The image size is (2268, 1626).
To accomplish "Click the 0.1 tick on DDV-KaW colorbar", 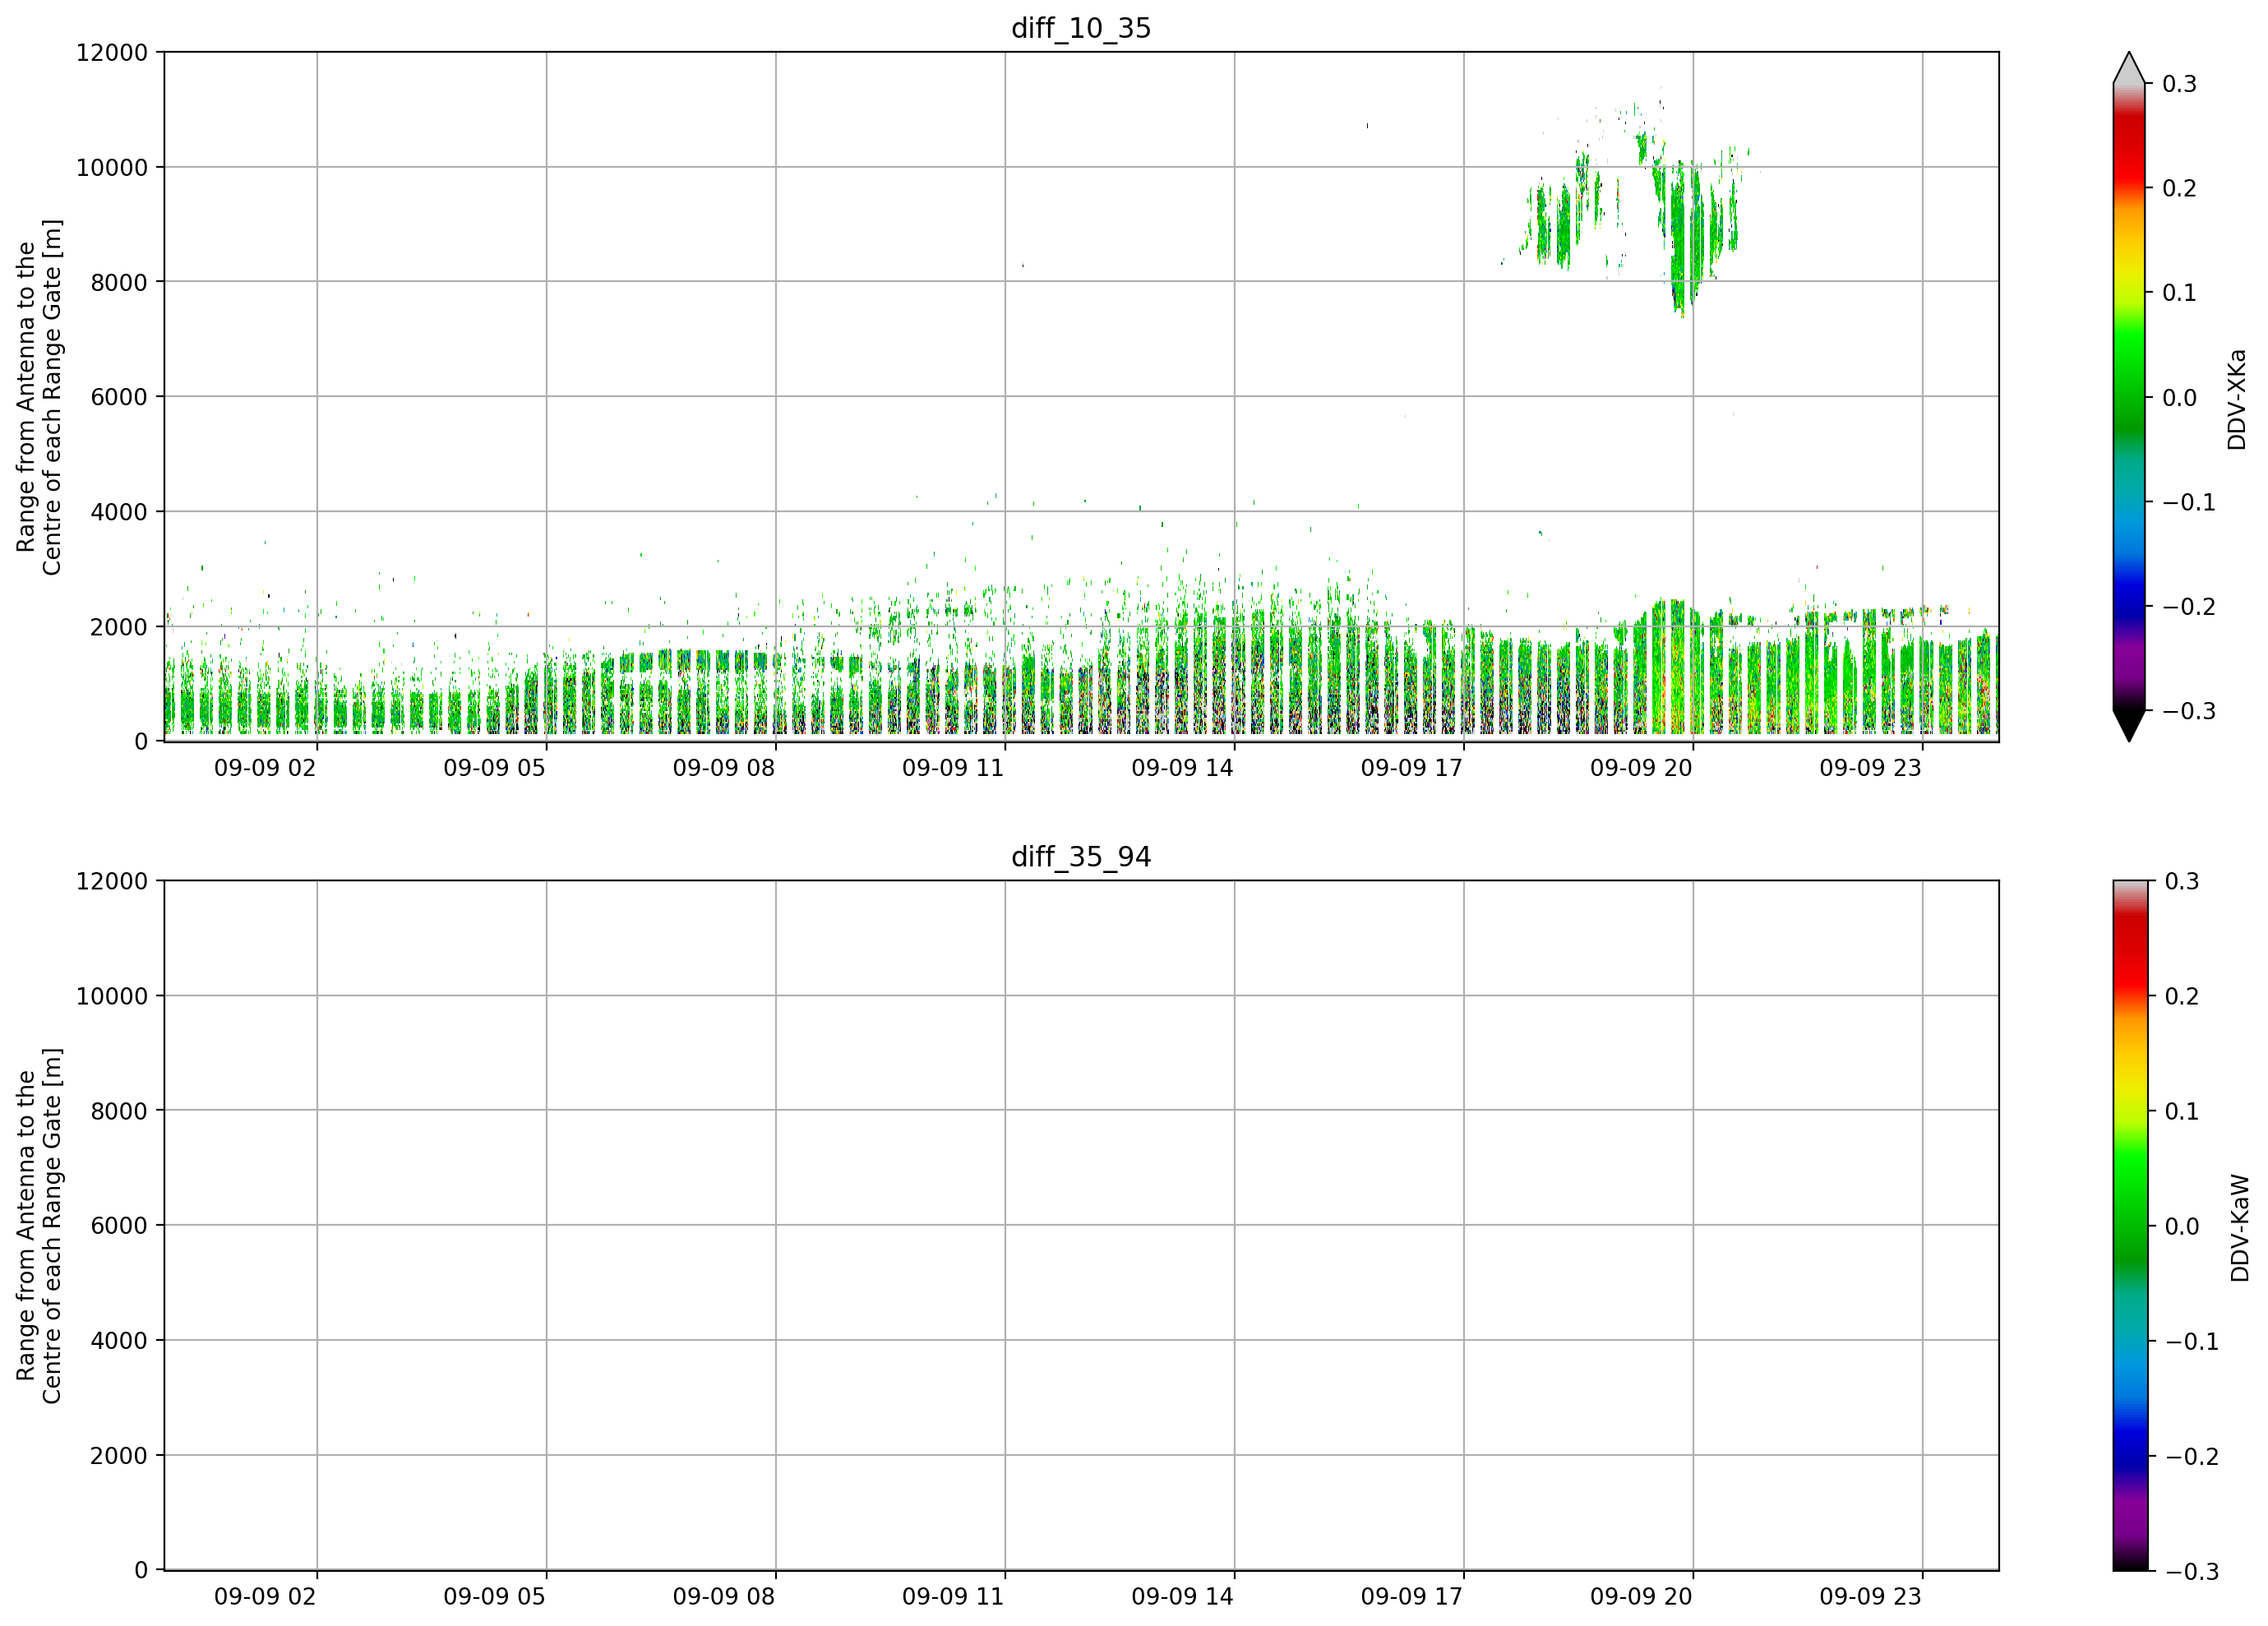I will 2182,1112.
